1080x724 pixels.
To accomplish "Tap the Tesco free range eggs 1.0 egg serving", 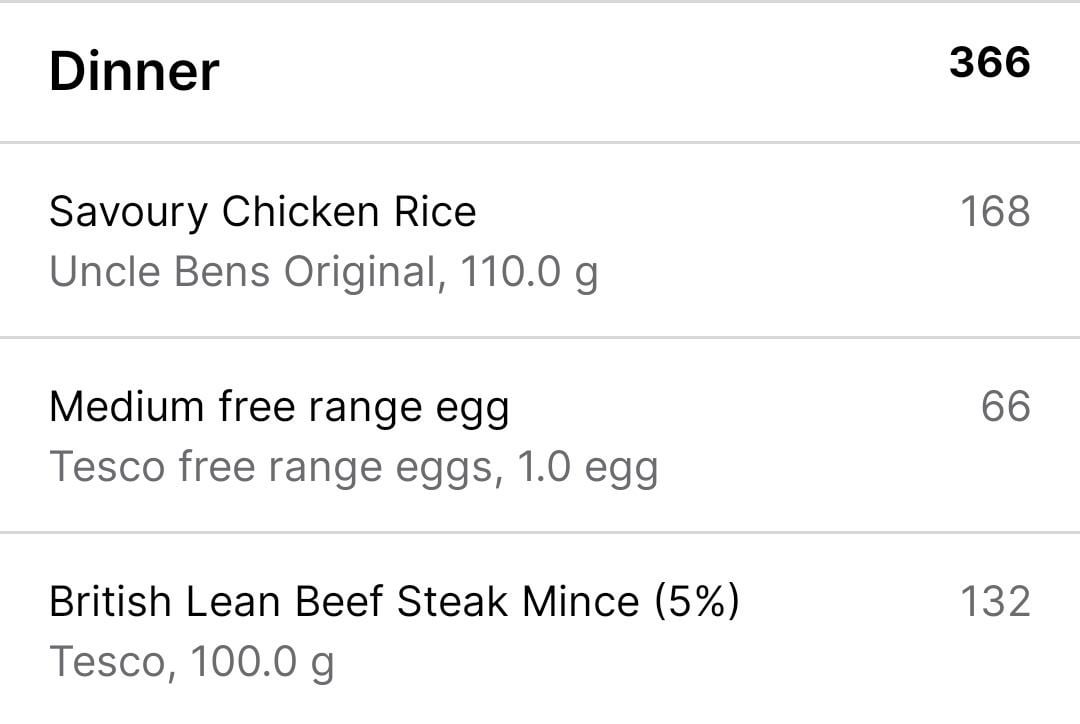I will point(354,467).
